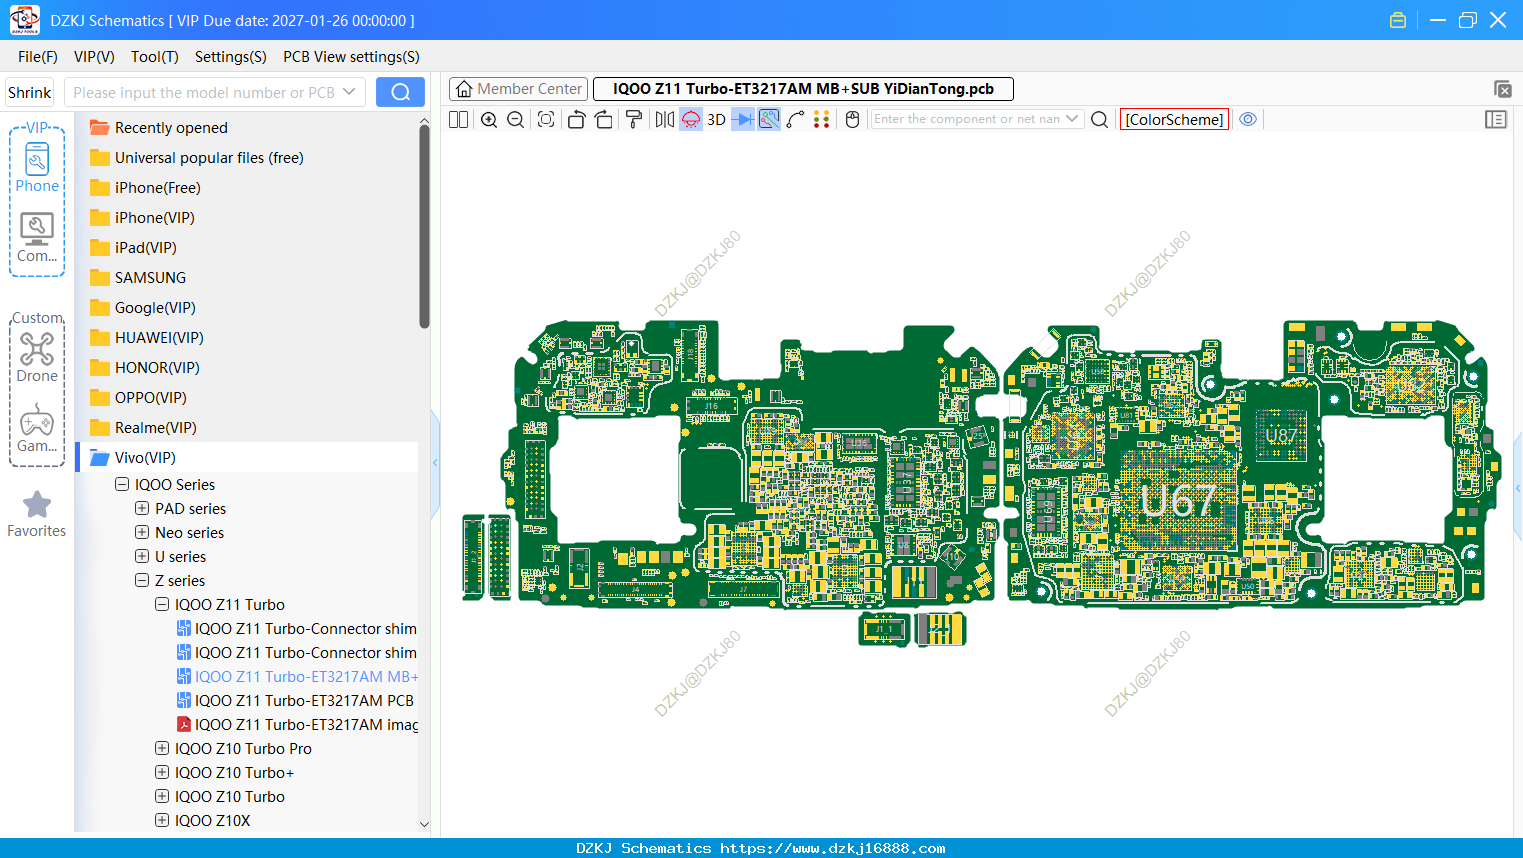Click the mouse settings icon
The width and height of the screenshot is (1523, 858).
click(x=853, y=120)
